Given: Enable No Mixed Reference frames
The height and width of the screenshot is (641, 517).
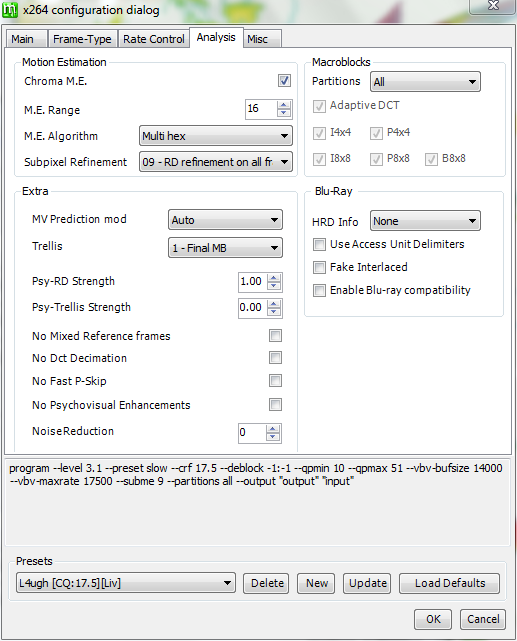Looking at the screenshot, I should (x=275, y=336).
